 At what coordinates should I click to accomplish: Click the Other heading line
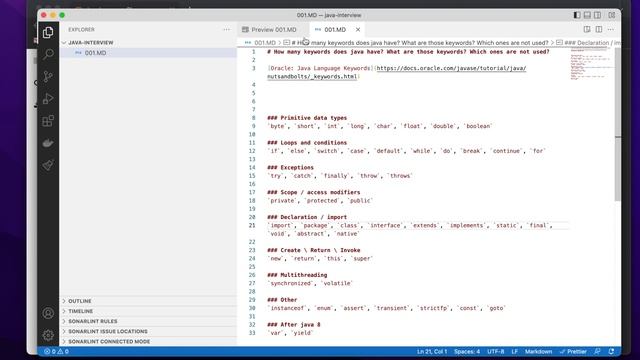[282, 300]
